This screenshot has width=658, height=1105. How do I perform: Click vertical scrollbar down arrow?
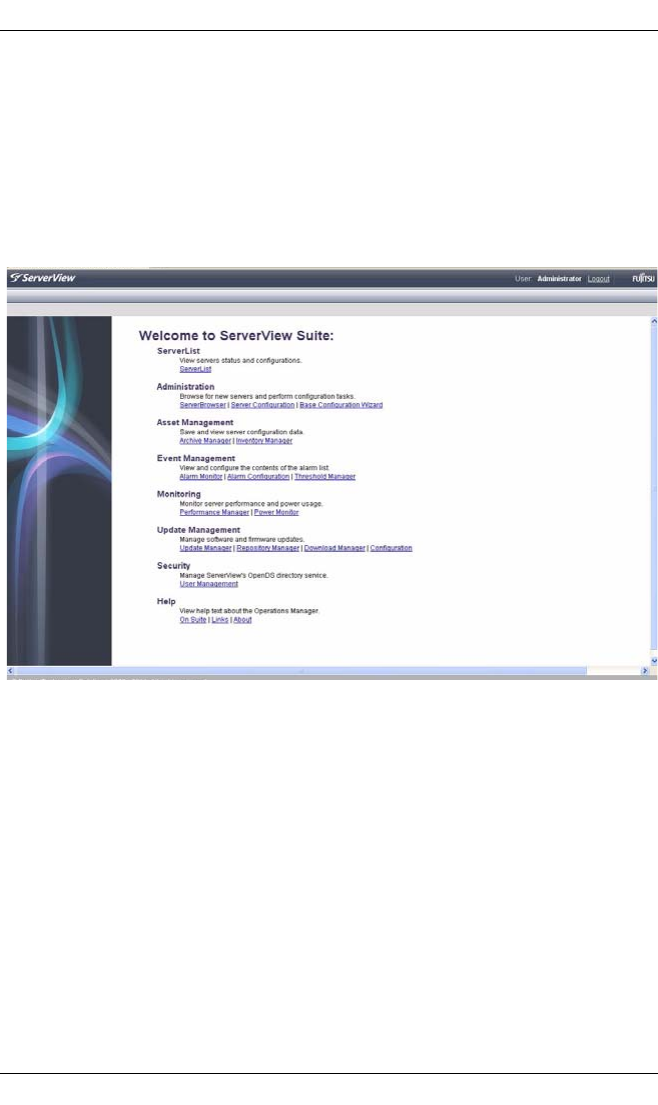pos(654,661)
